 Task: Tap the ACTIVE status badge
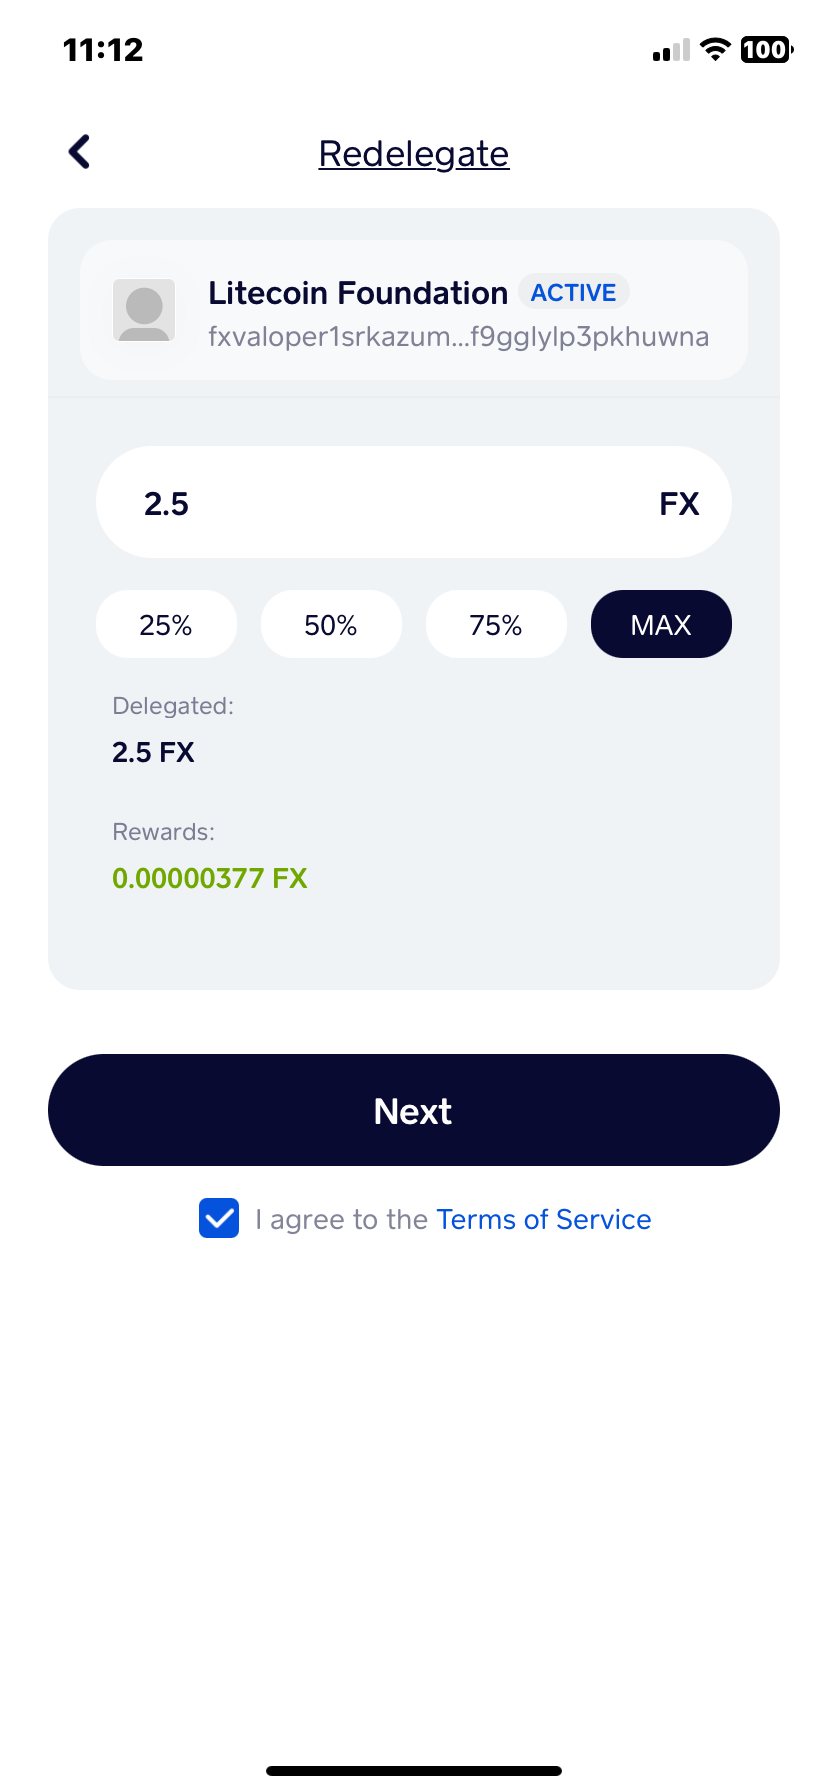573,292
